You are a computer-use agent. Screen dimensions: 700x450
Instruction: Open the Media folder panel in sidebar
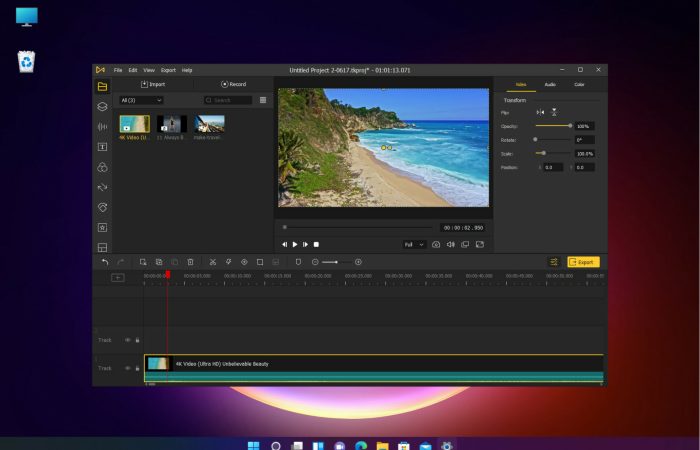(x=102, y=86)
